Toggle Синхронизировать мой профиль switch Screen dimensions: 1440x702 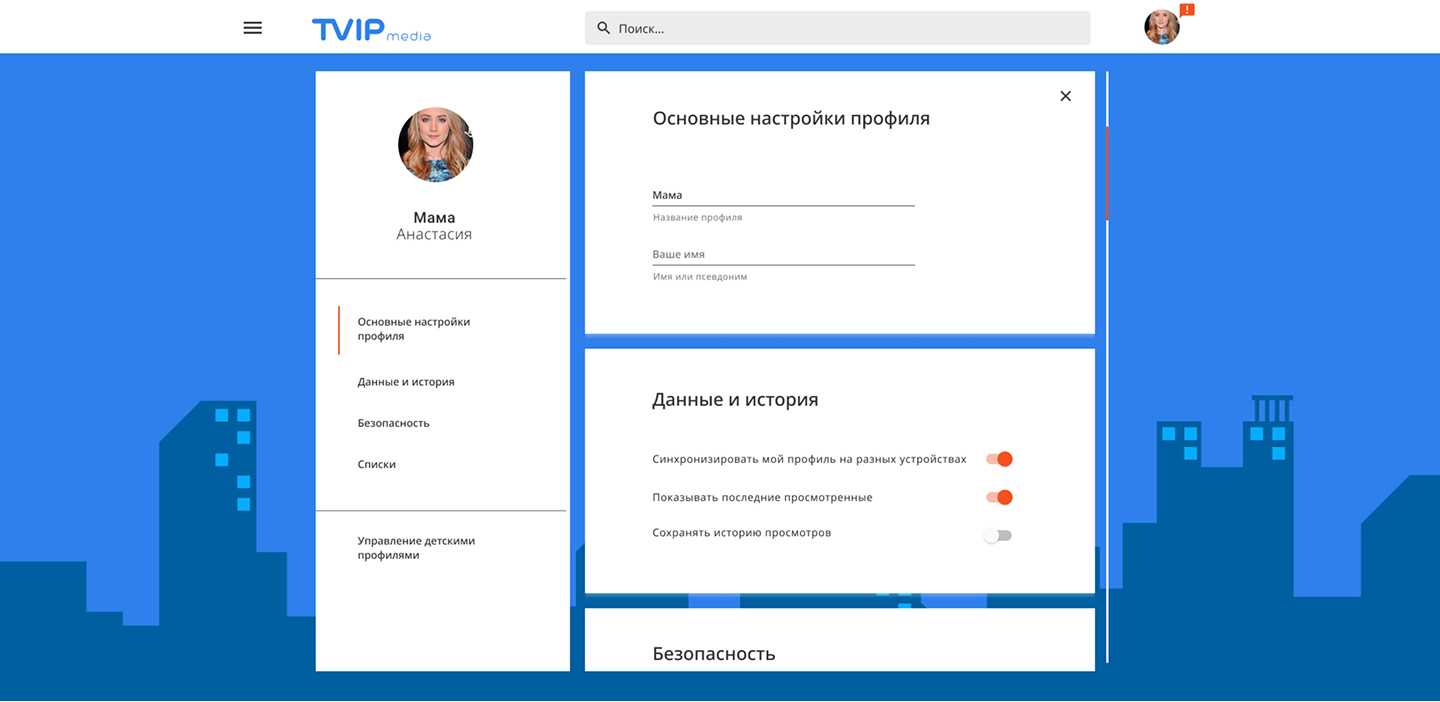coord(999,459)
